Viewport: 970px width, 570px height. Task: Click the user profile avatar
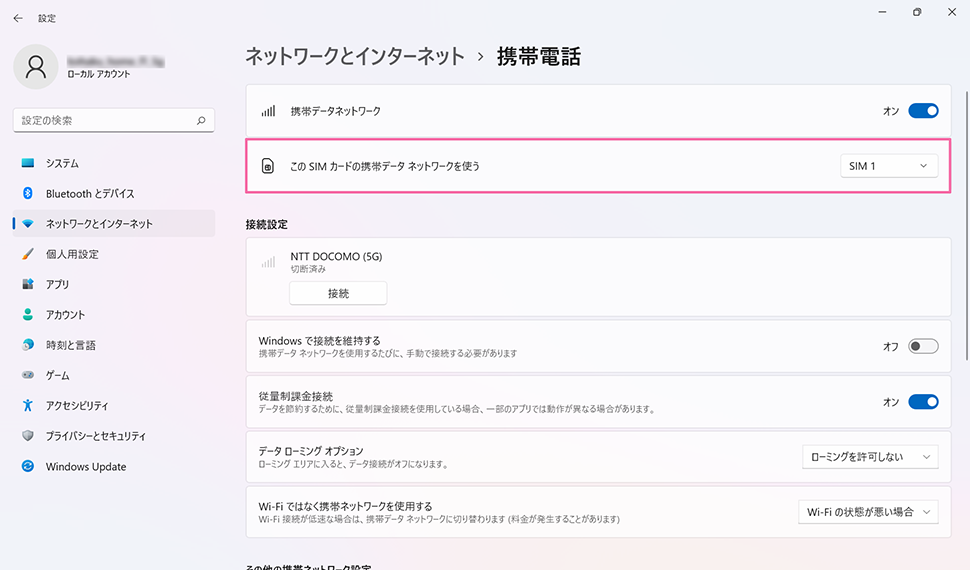tap(36, 67)
